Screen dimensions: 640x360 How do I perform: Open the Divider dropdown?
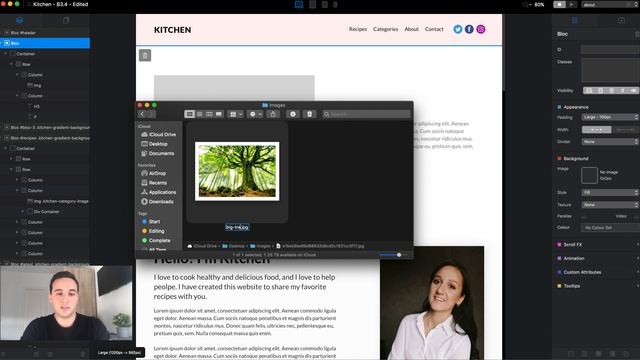610,142
